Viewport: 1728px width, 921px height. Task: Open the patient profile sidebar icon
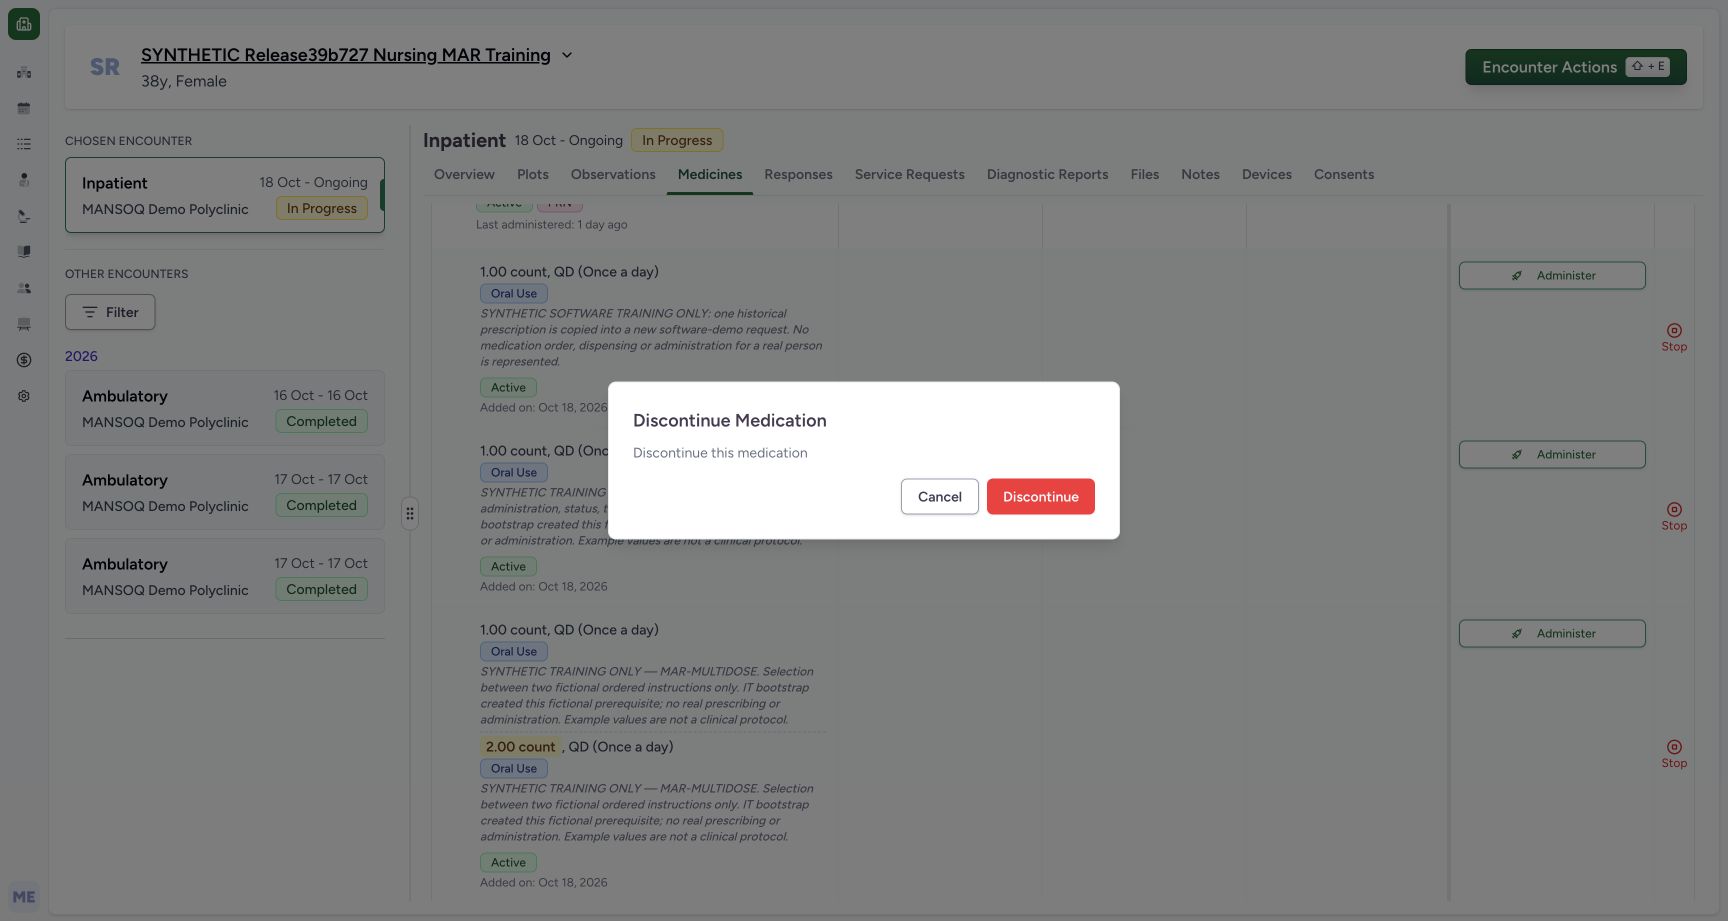tap(24, 180)
